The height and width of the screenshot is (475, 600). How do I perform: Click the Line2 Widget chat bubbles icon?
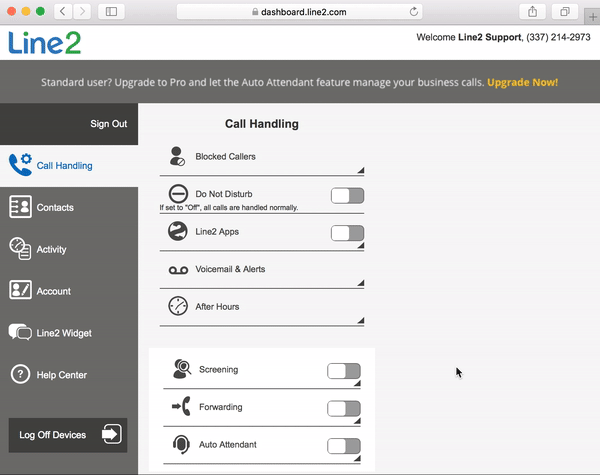click(20, 332)
